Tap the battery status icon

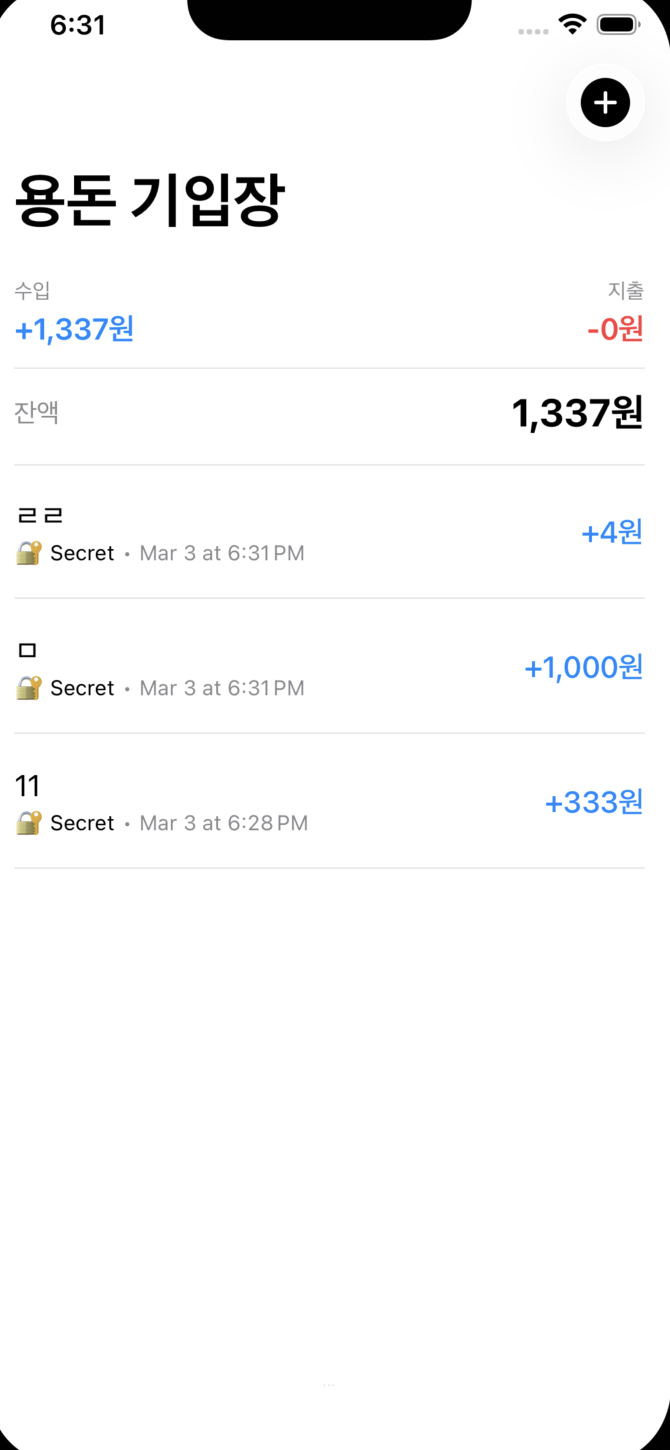click(x=618, y=25)
